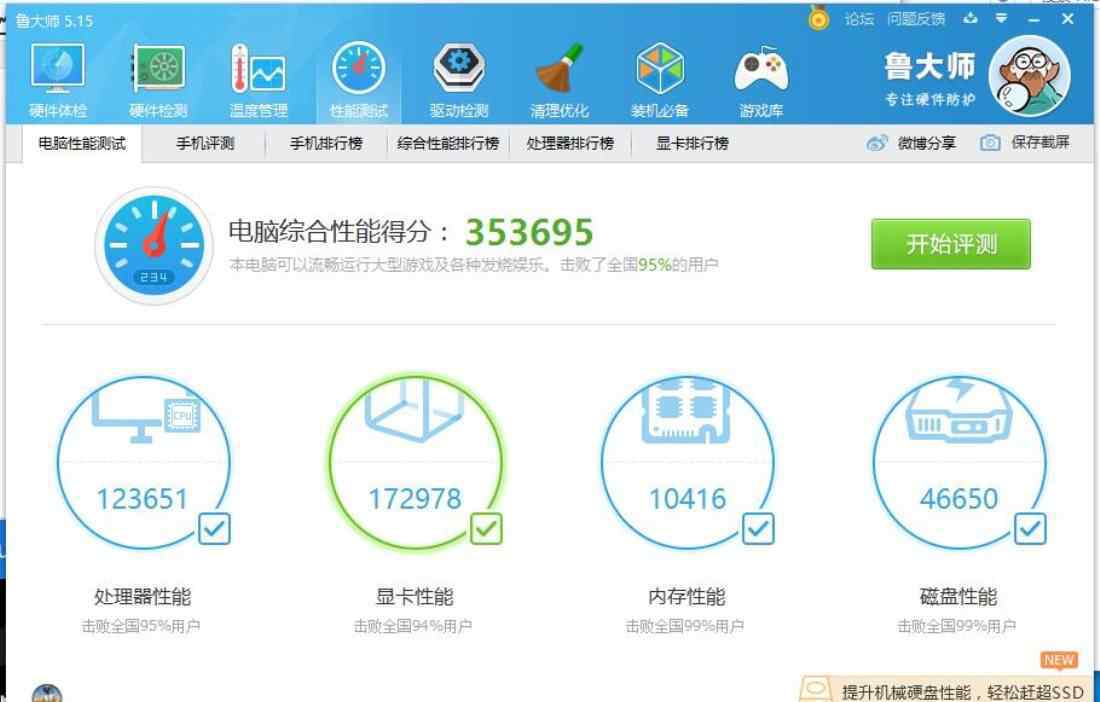Click the skin/upload icon in title bar
1100x702 pixels.
click(970, 18)
